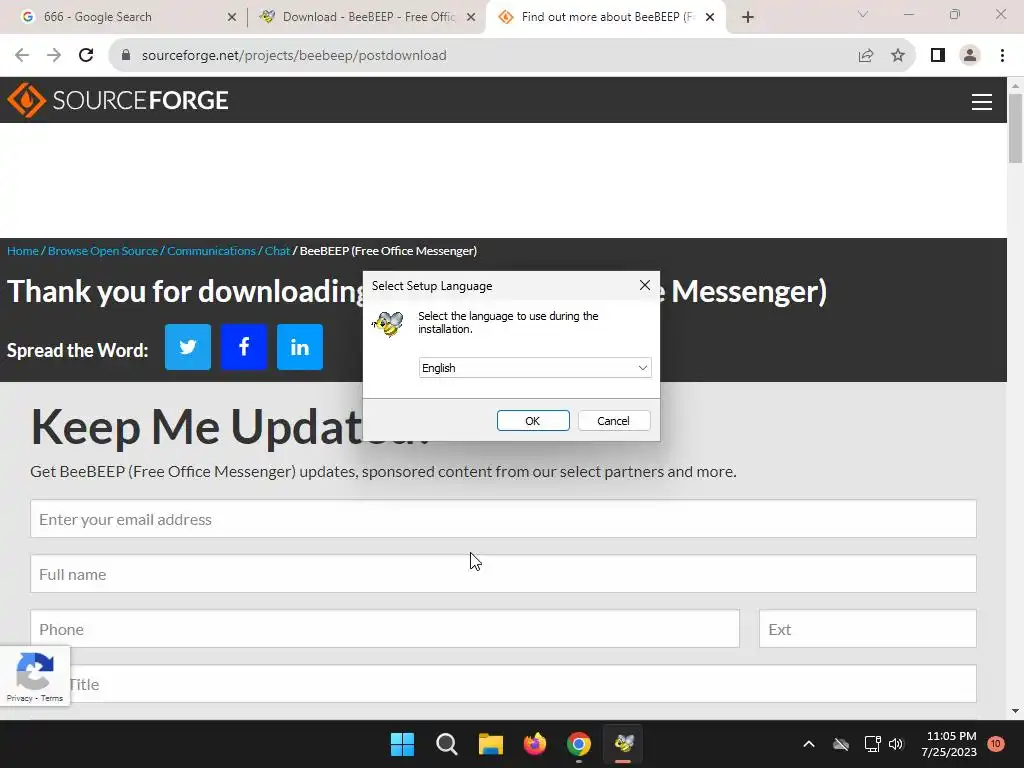Open Windows taskbar search
1024x768 pixels.
447,744
